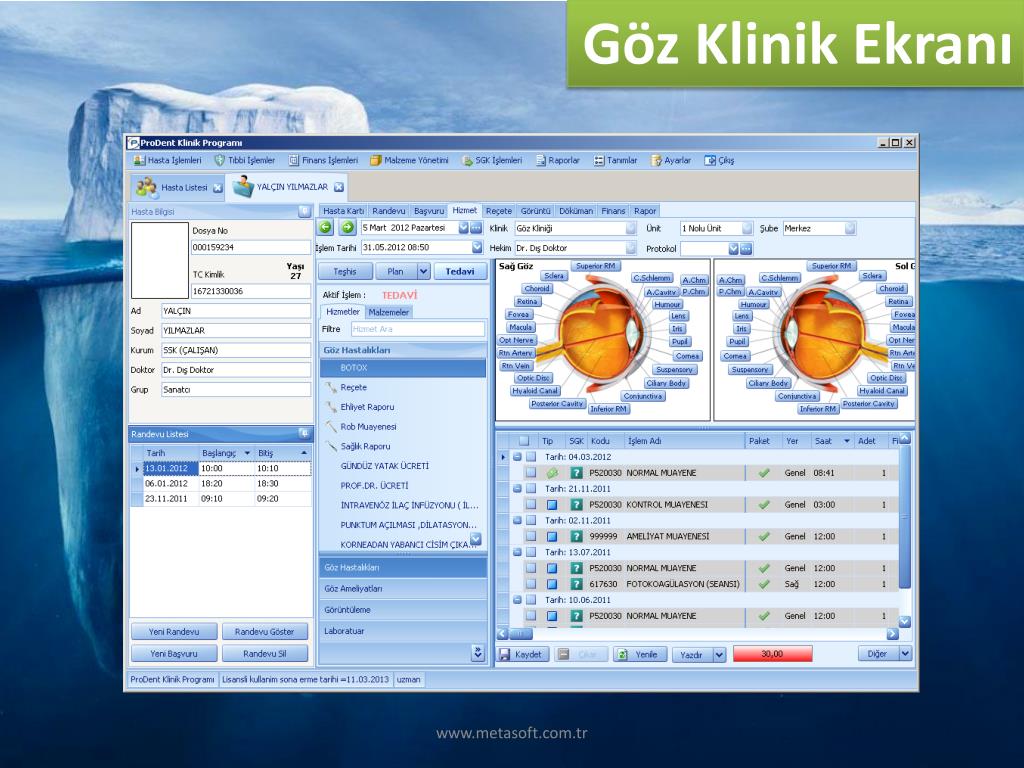Switch to the Randevu tab
1024x768 pixels.
click(389, 211)
